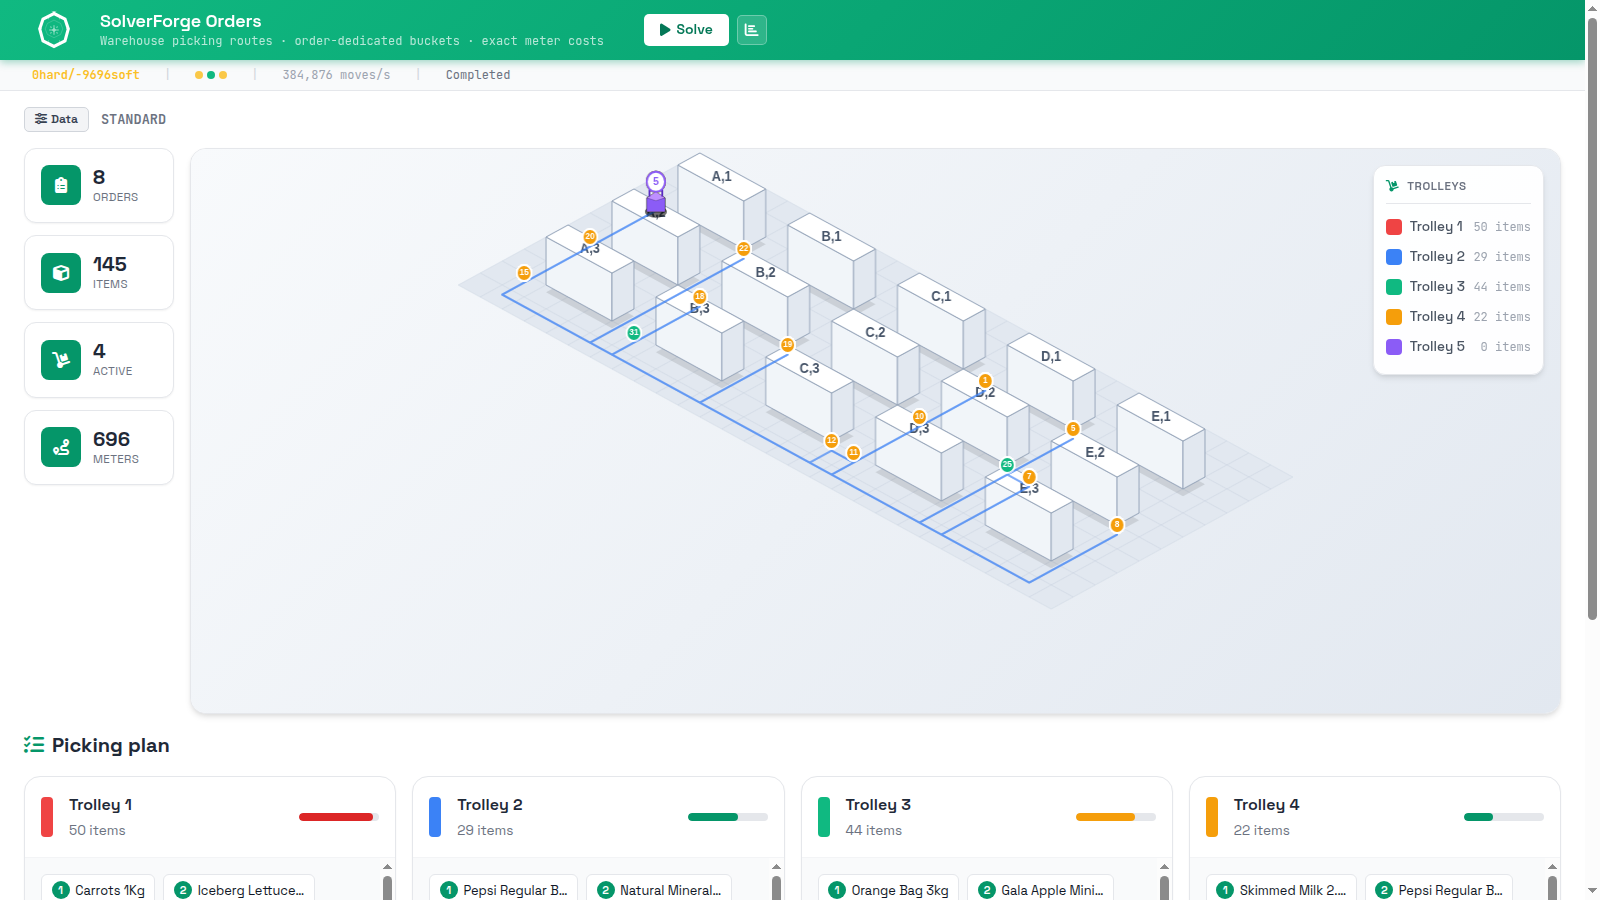Click stop marker 8 near shelf E,3

click(x=1117, y=524)
